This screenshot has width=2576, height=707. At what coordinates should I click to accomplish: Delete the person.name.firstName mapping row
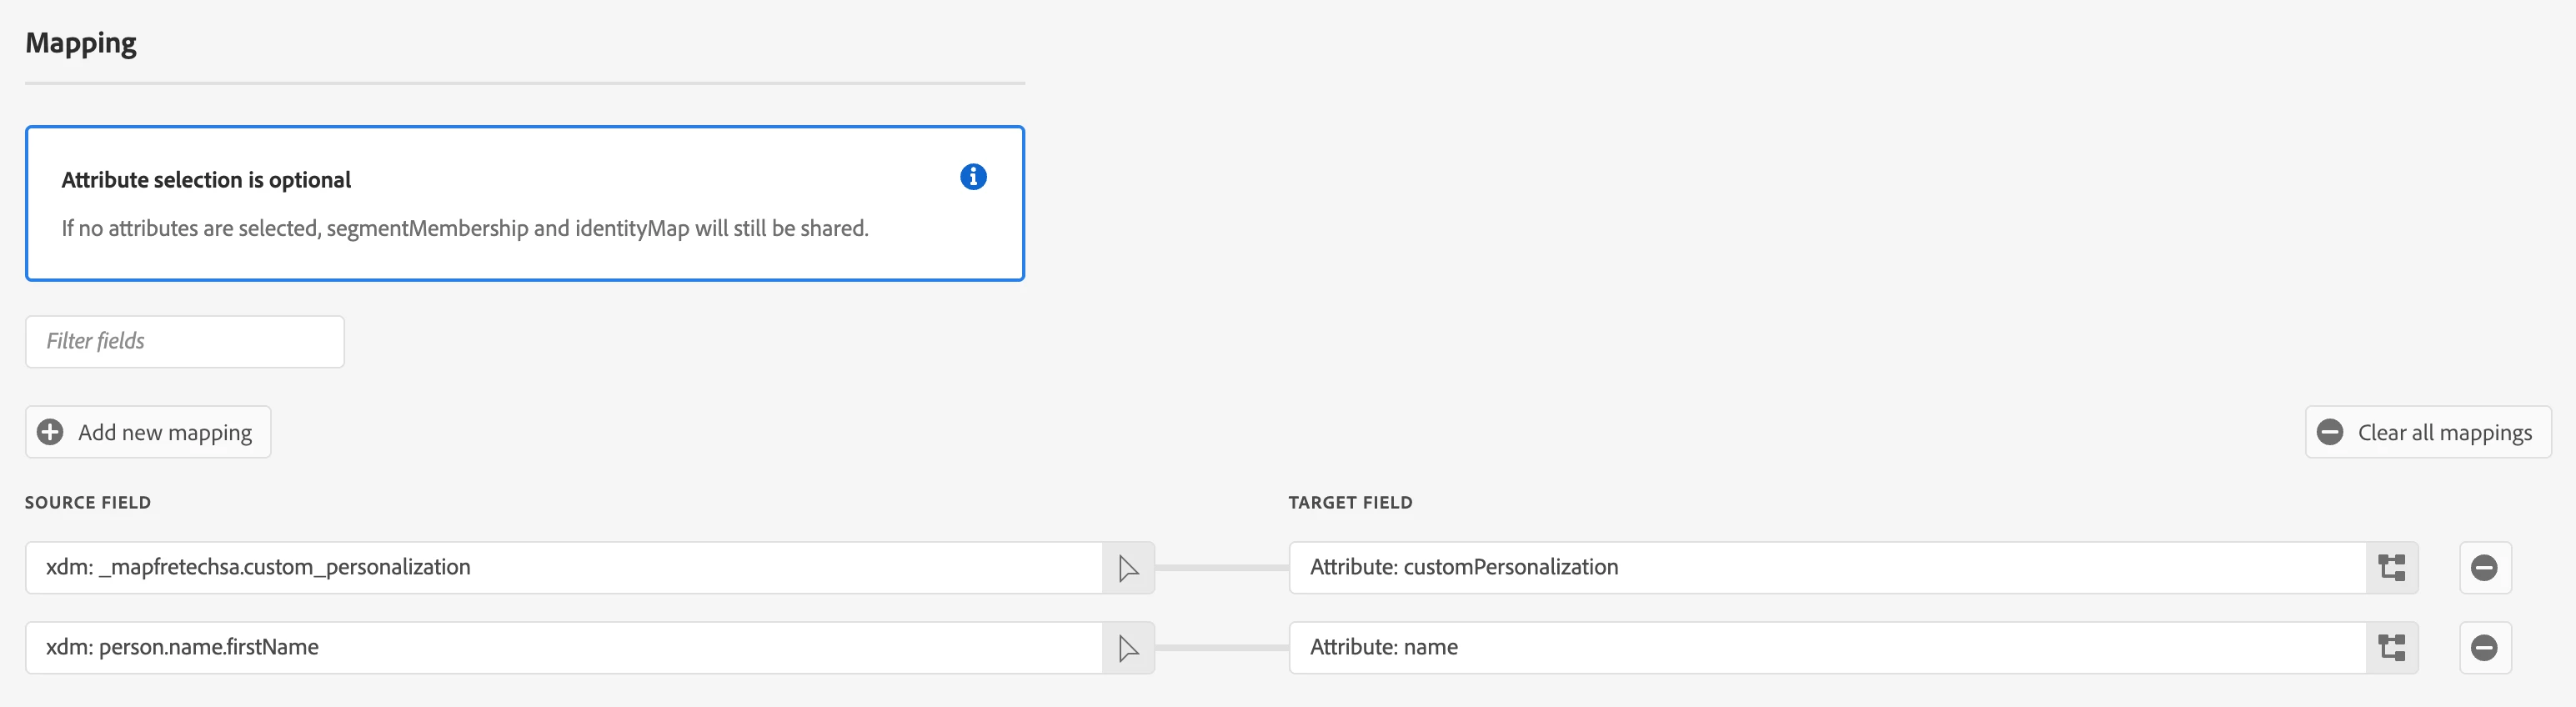2484,648
